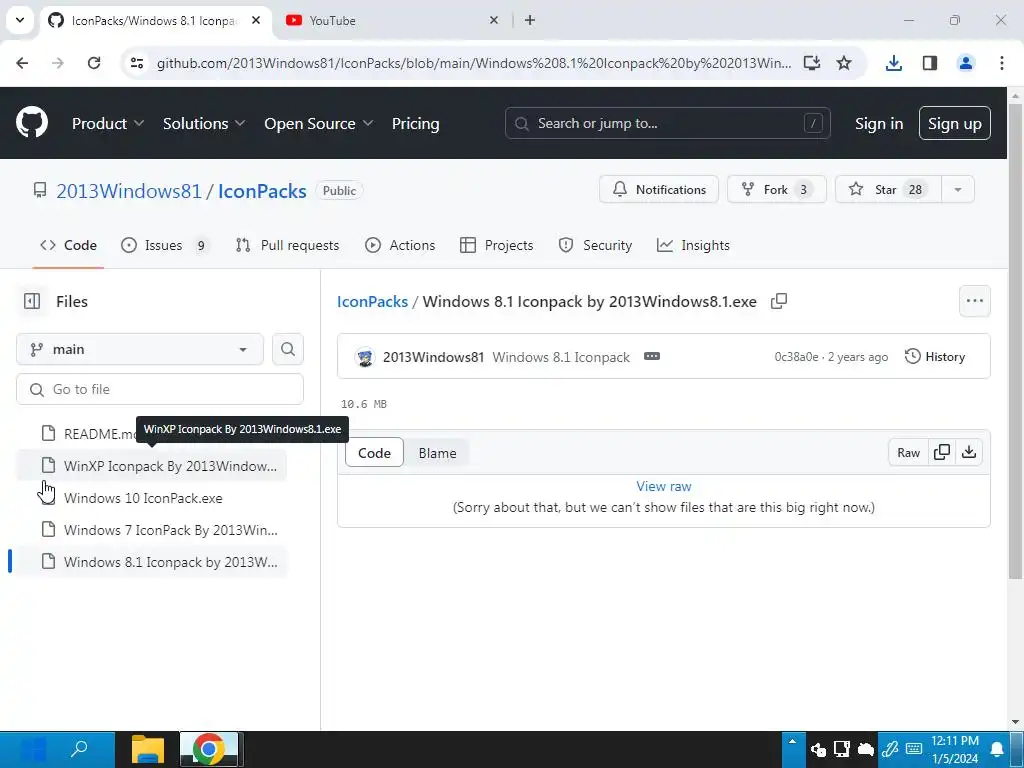Screen dimensions: 1024x768
Task: Open File Explorer from taskbar
Action: point(148,749)
